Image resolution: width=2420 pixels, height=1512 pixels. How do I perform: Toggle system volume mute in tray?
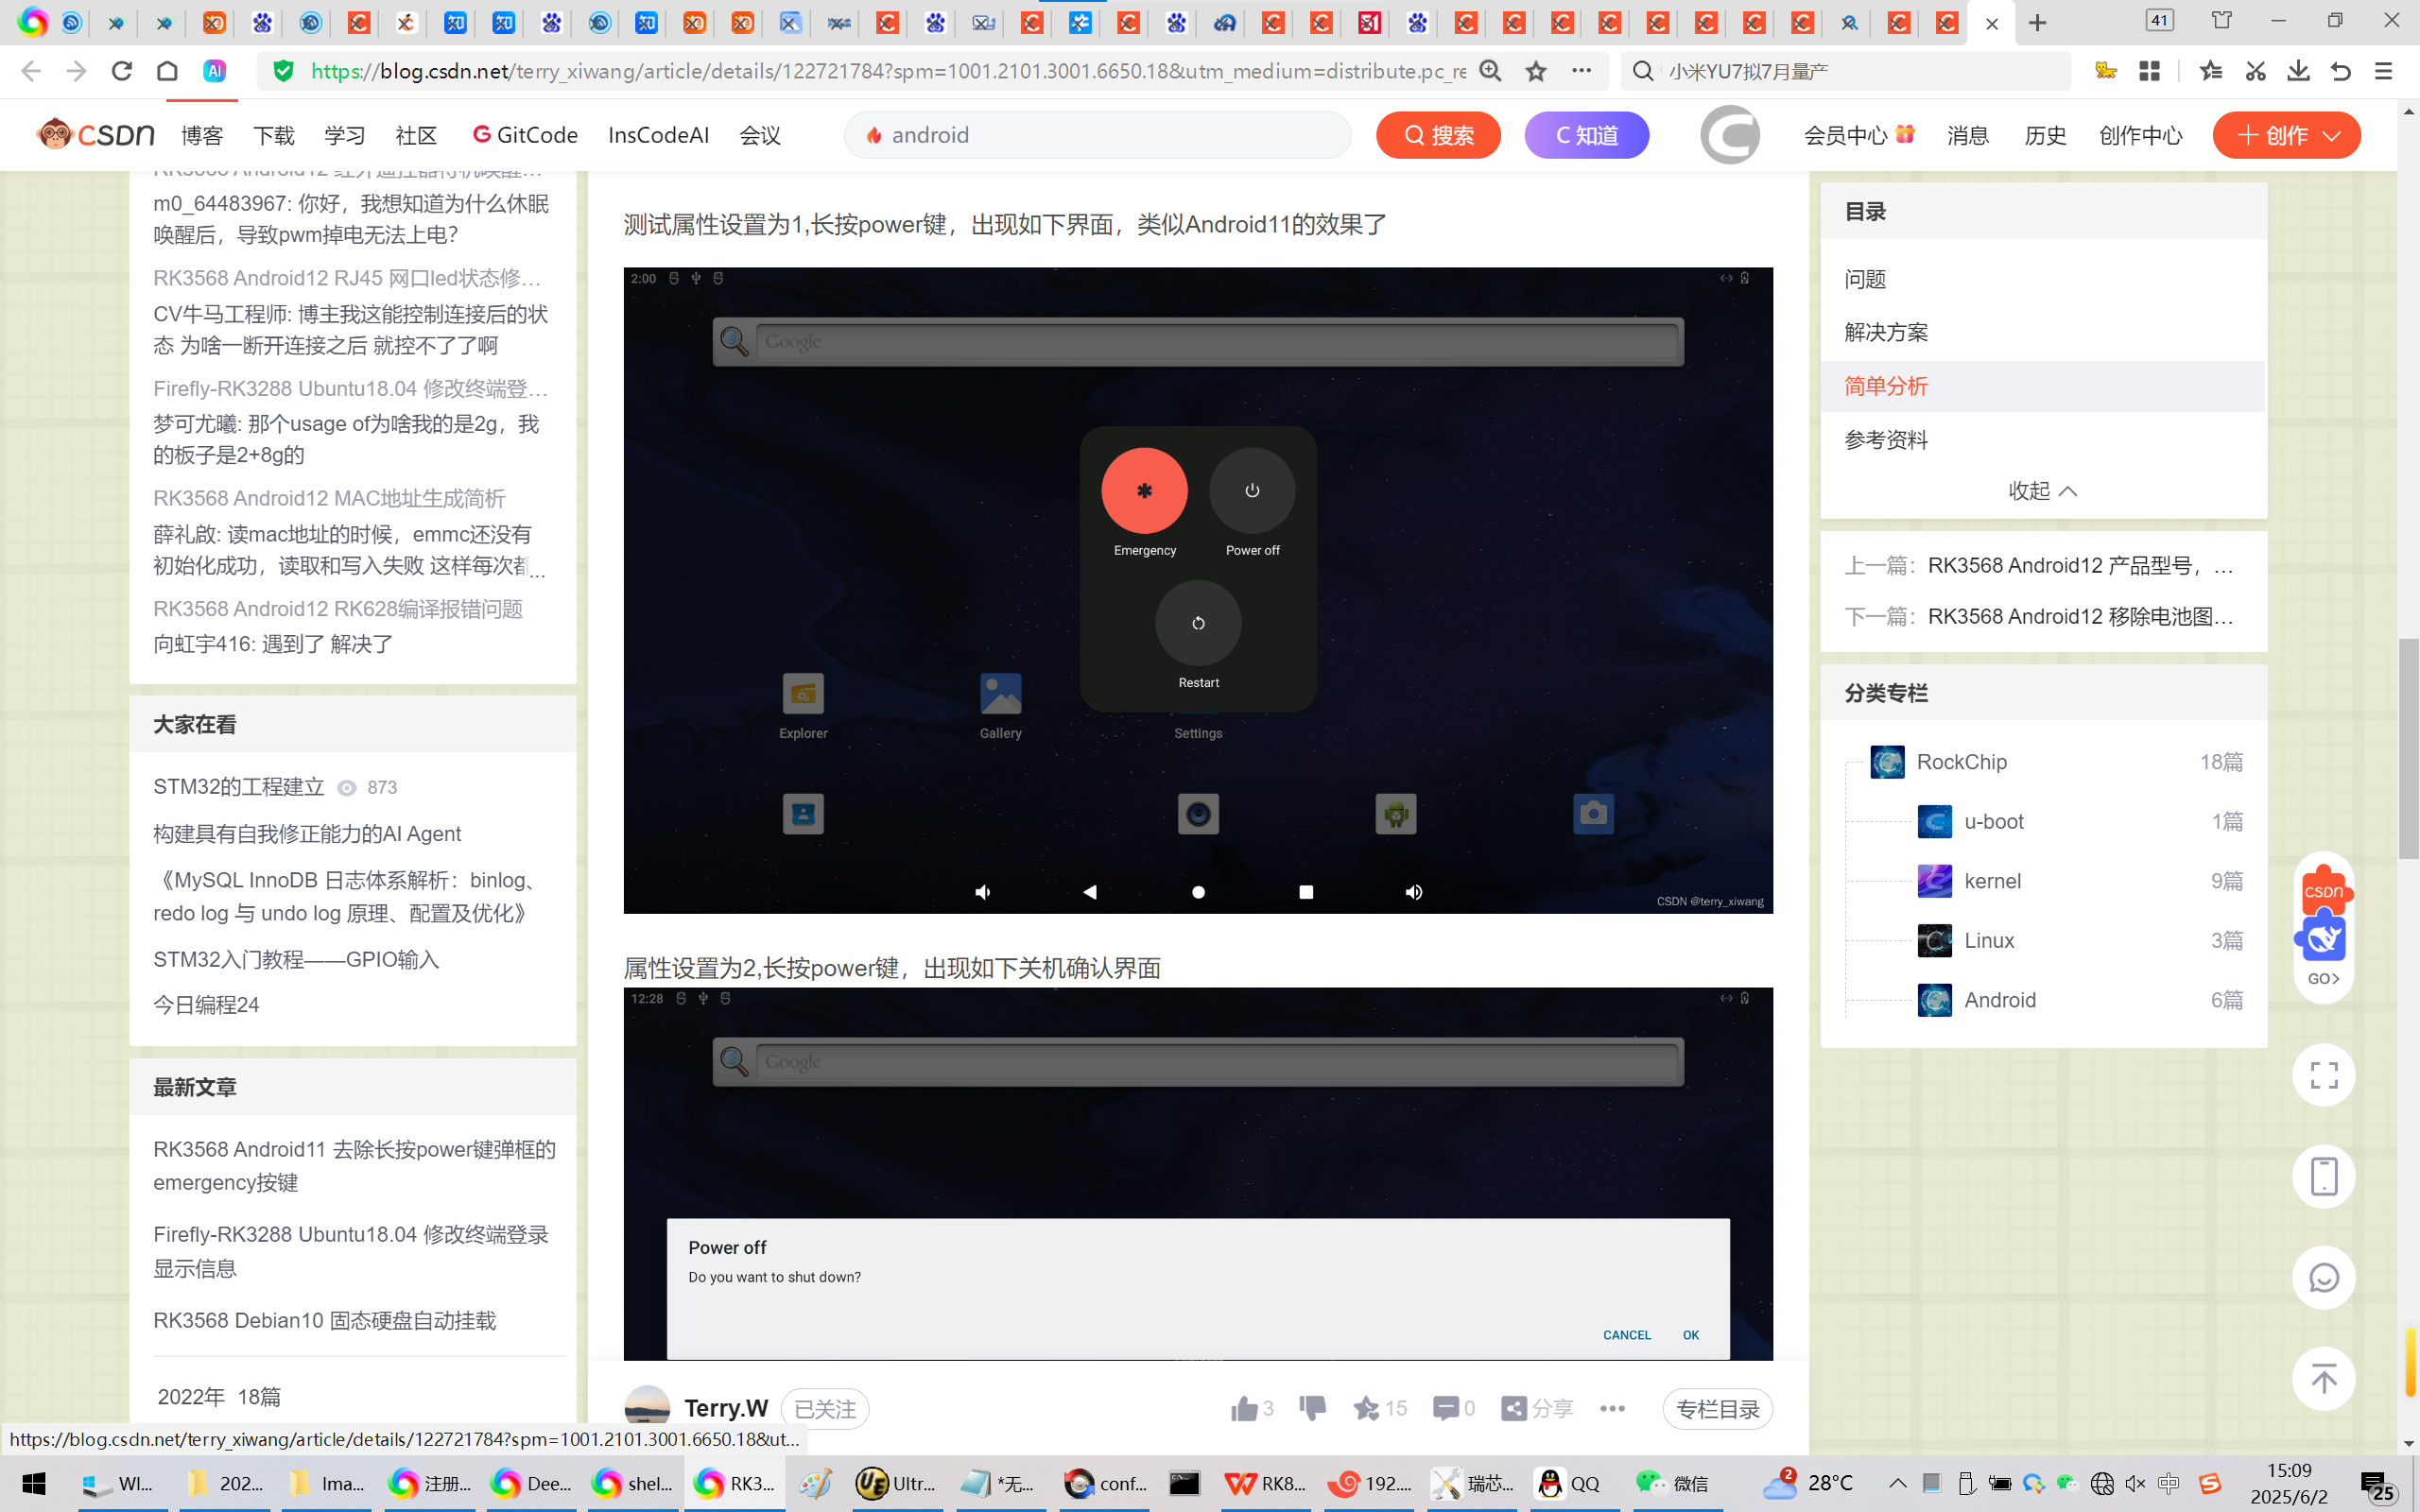click(2135, 1483)
